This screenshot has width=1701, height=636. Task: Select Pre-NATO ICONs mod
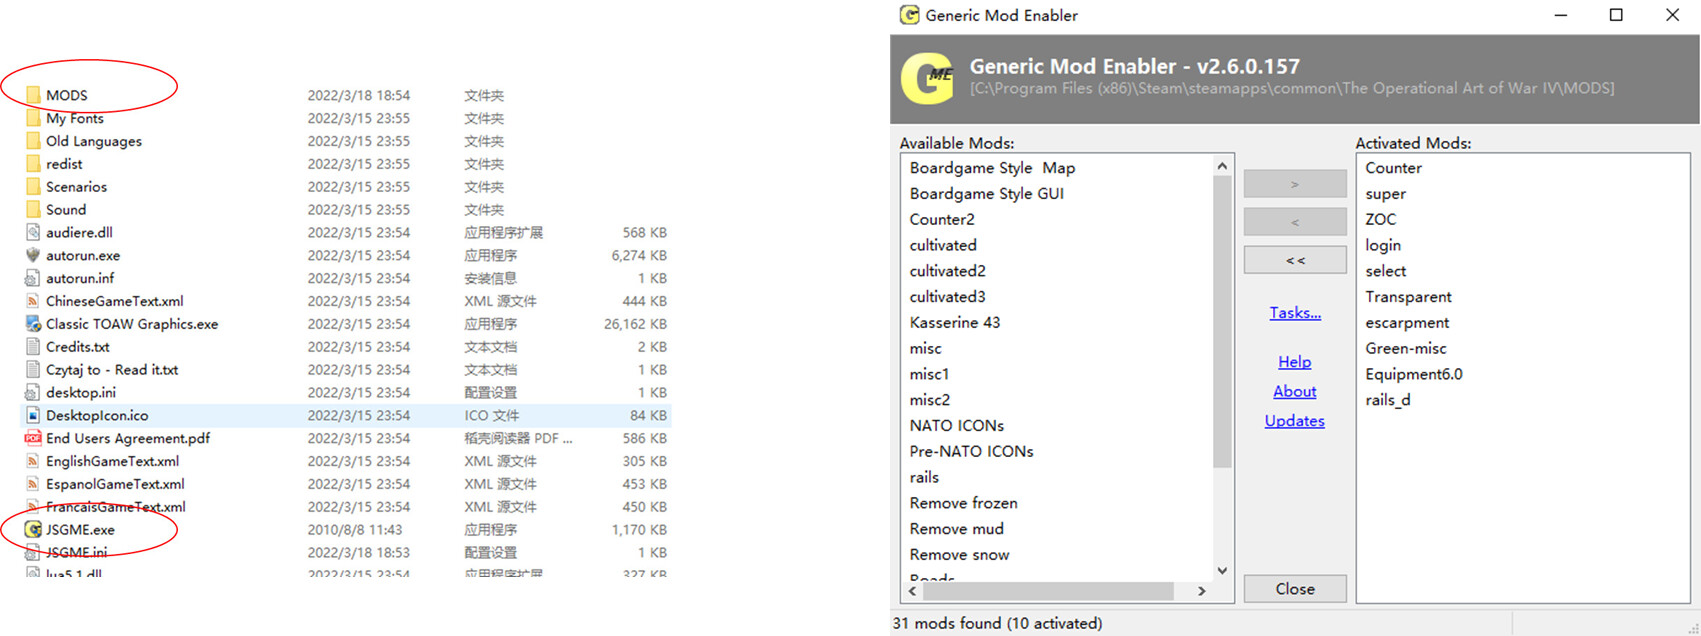click(x=971, y=452)
